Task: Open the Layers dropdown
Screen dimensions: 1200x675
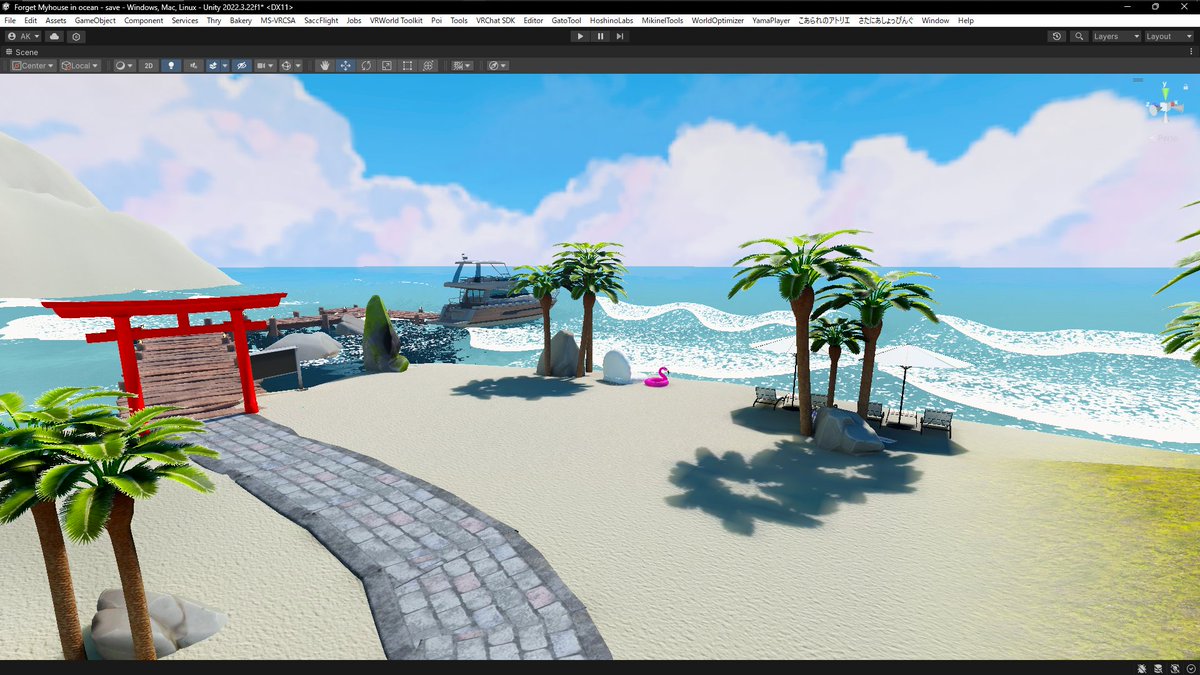Action: (1116, 36)
